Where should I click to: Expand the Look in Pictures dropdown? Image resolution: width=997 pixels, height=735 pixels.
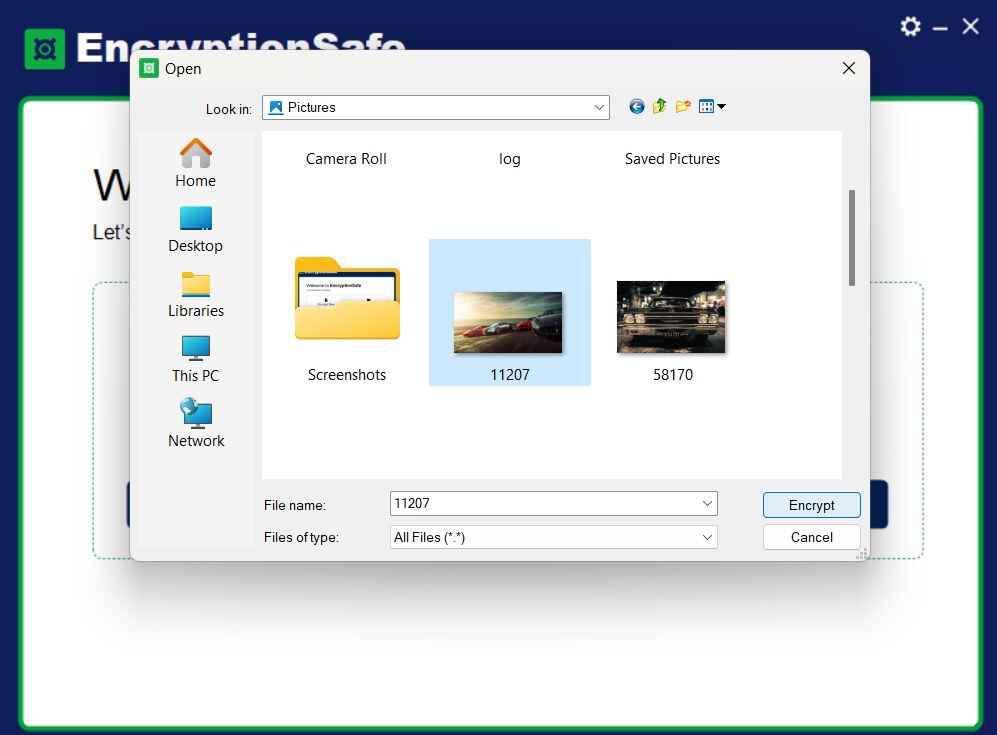pyautogui.click(x=599, y=107)
